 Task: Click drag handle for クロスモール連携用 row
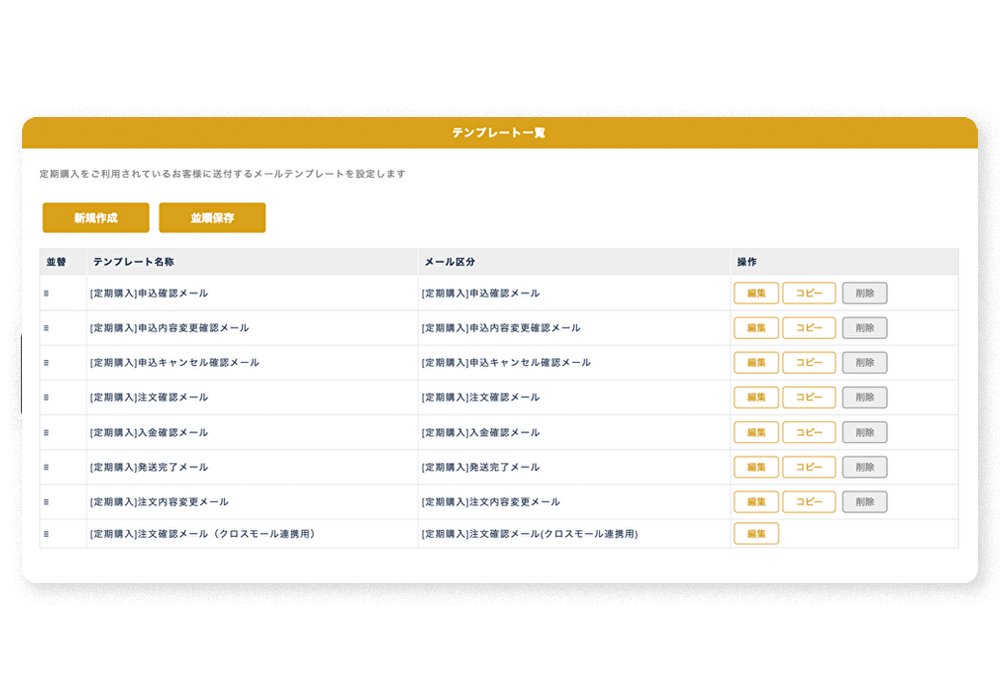pos(46,534)
